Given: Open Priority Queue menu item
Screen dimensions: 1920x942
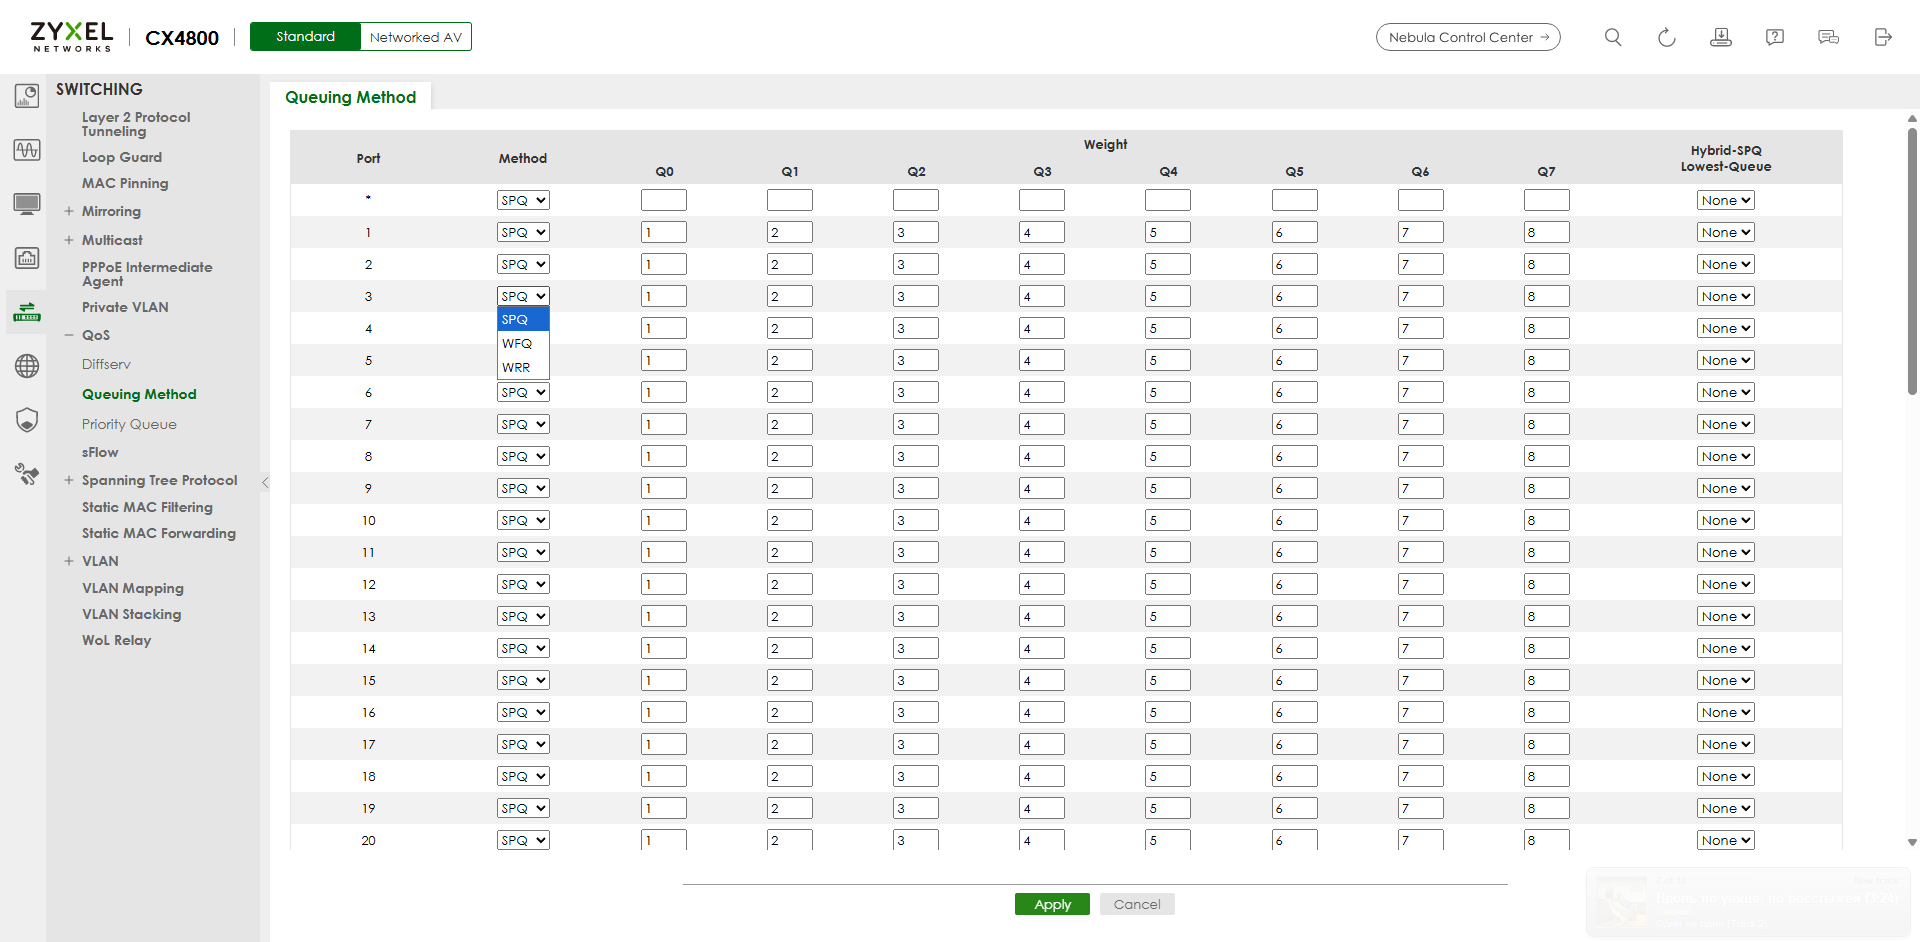Looking at the screenshot, I should (x=129, y=424).
